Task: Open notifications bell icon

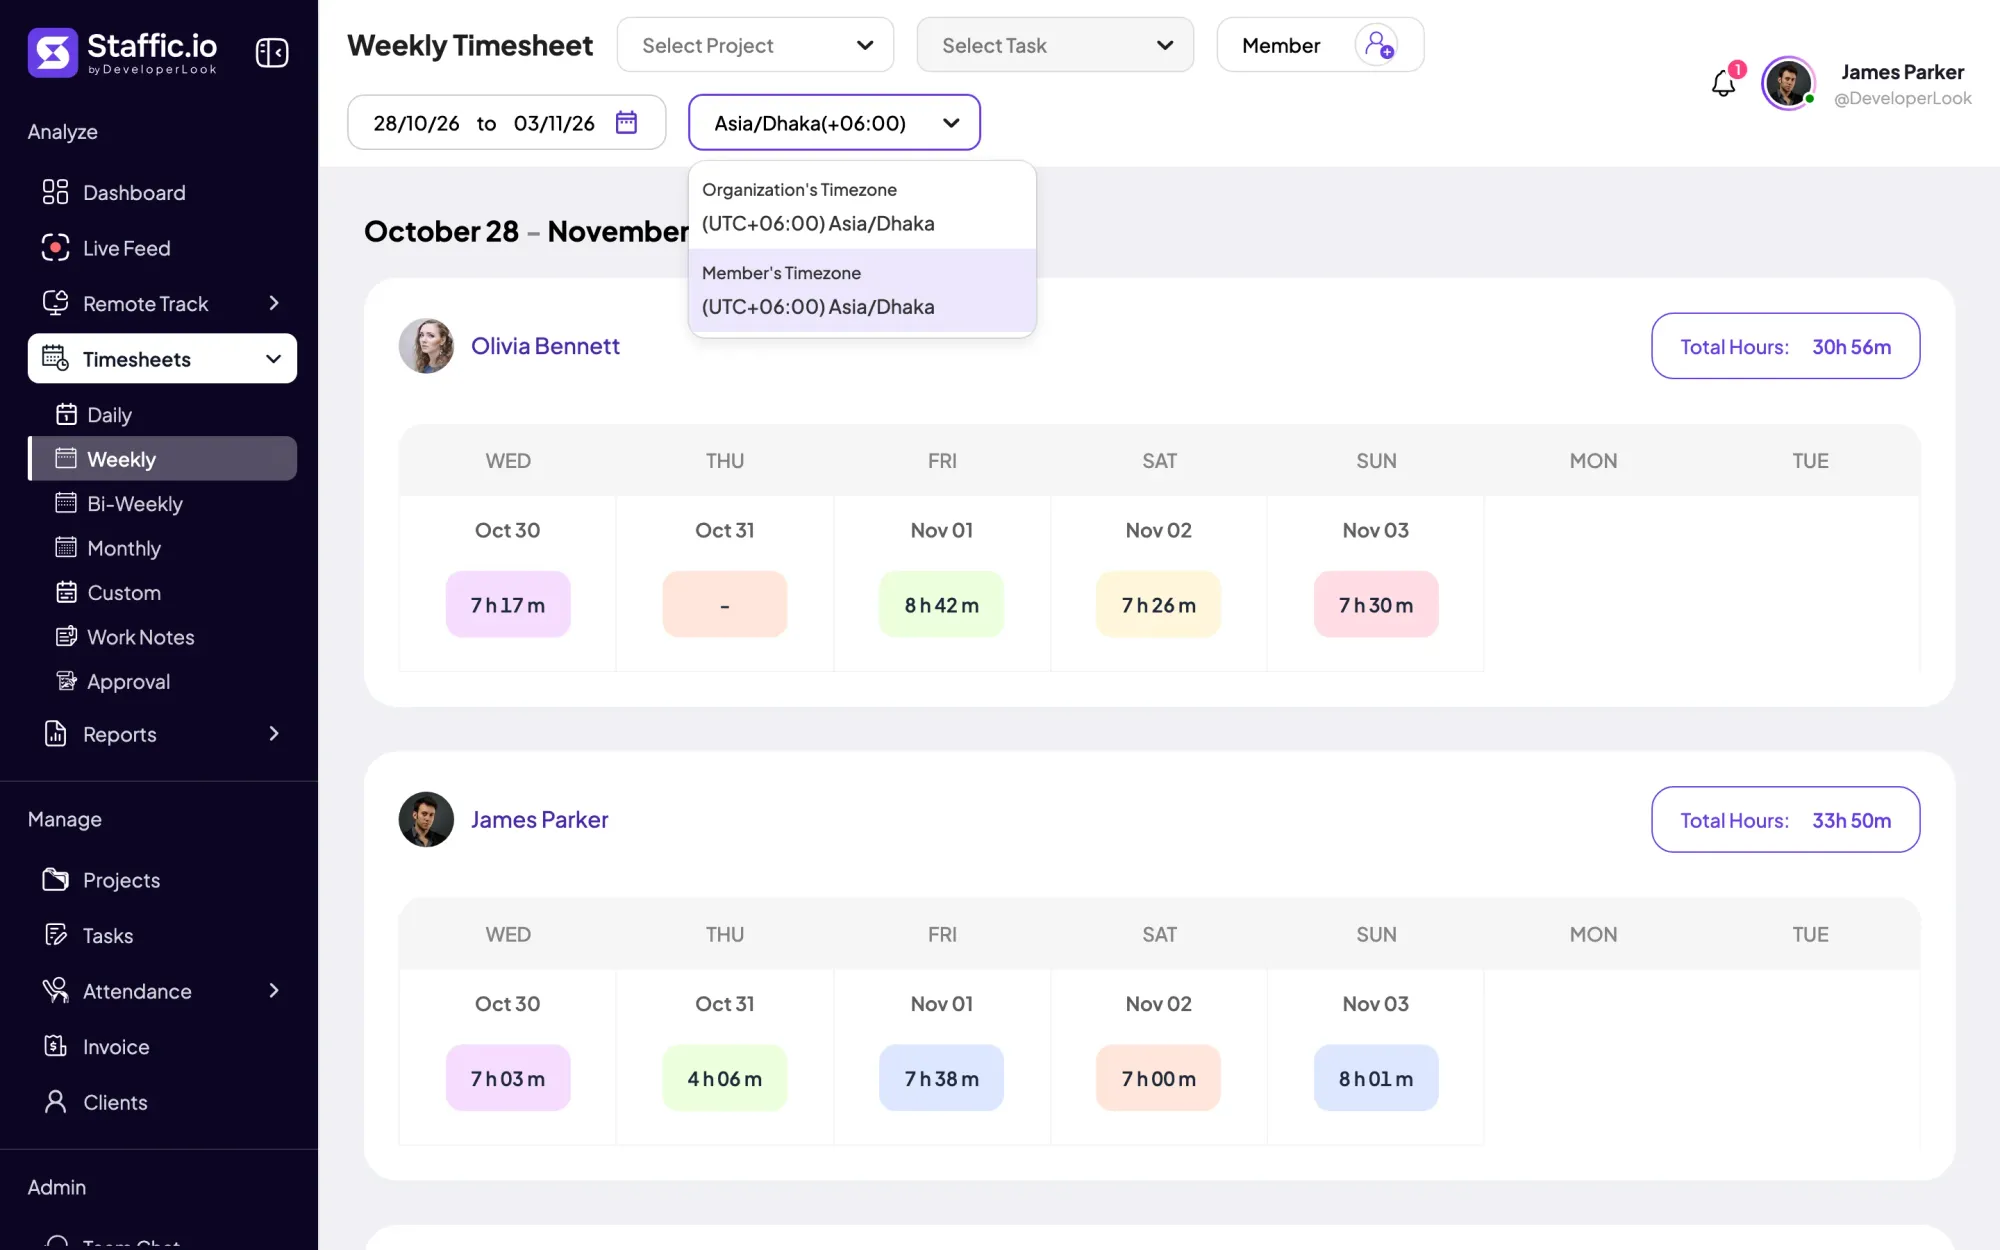Action: tap(1723, 83)
